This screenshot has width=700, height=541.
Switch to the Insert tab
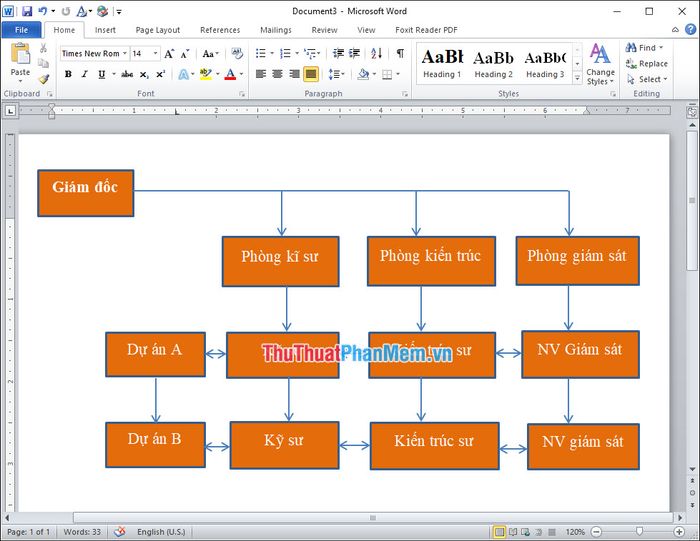[105, 30]
